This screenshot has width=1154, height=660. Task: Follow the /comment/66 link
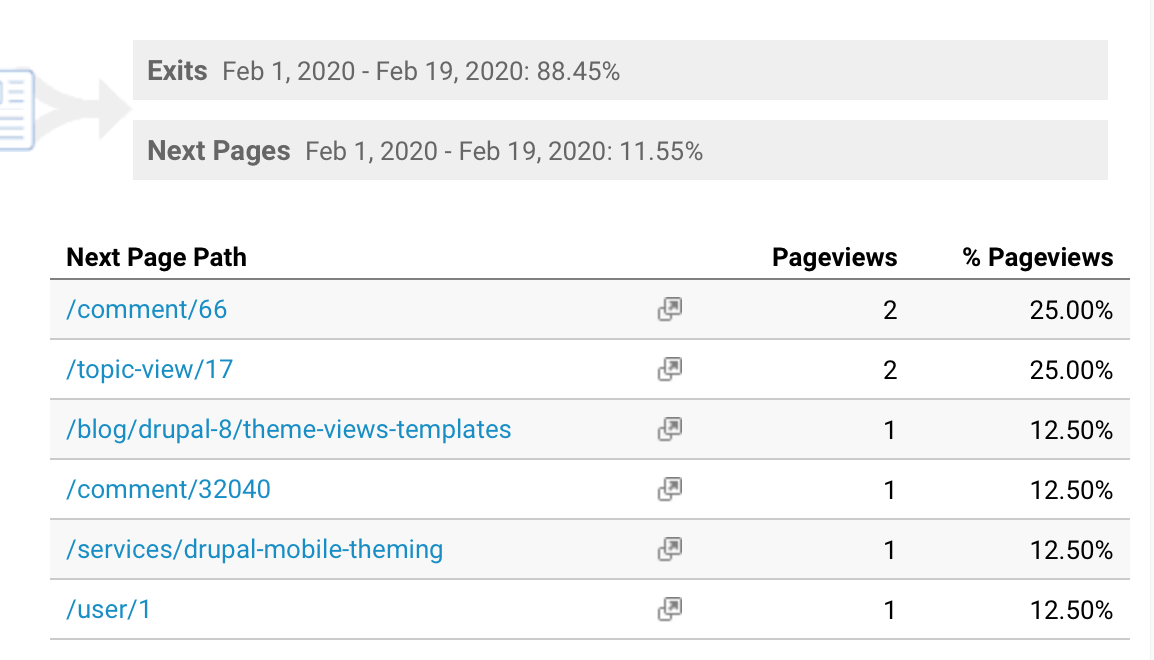pyautogui.click(x=146, y=310)
